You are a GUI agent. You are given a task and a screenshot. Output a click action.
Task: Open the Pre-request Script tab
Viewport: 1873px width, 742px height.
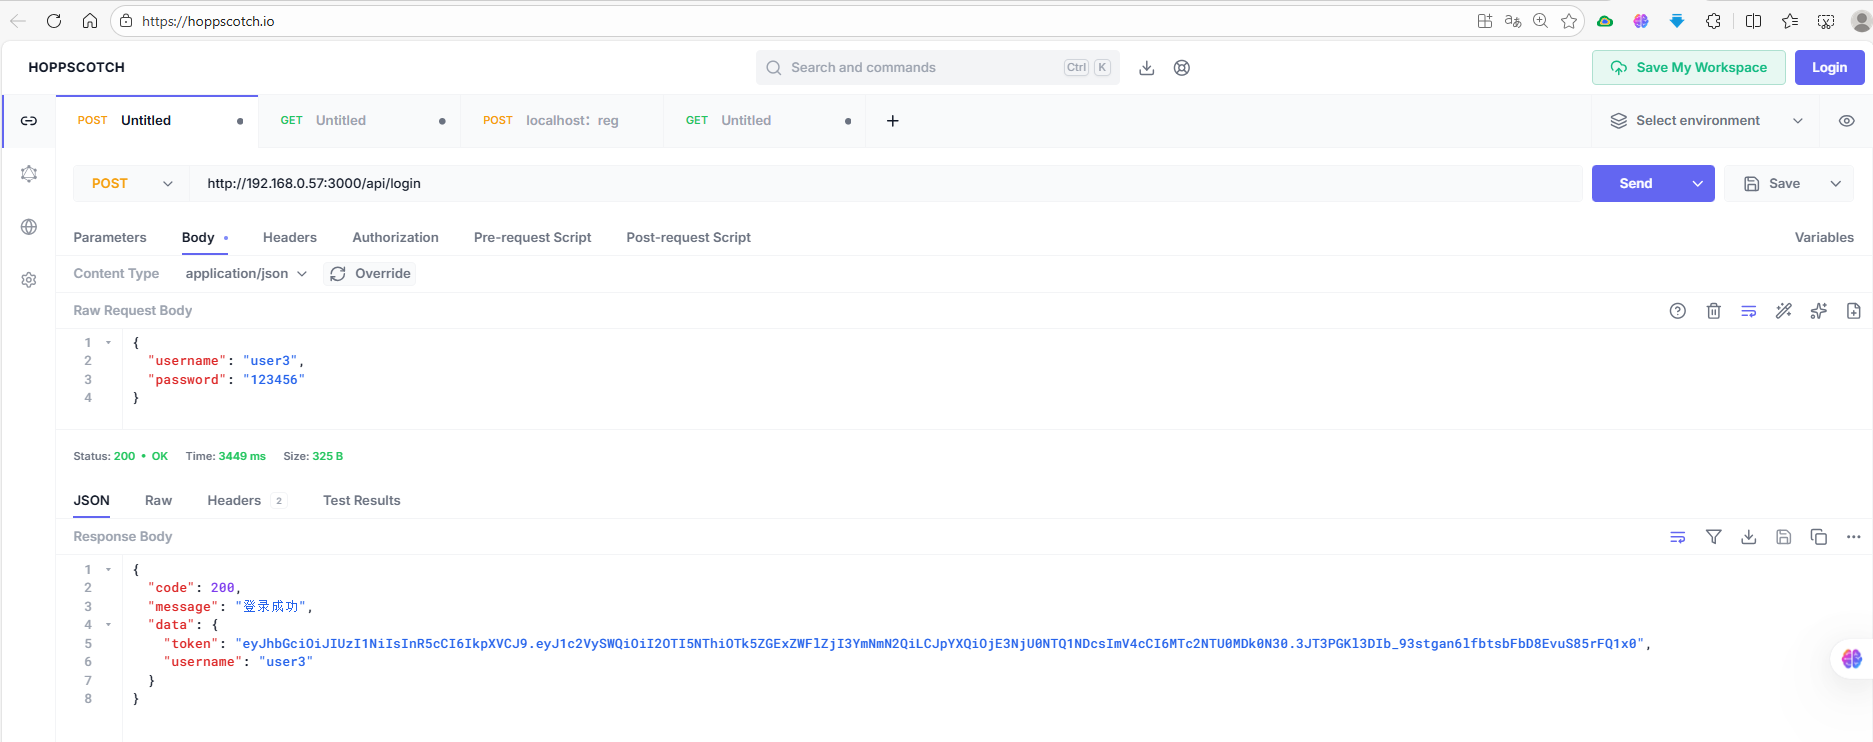533,238
